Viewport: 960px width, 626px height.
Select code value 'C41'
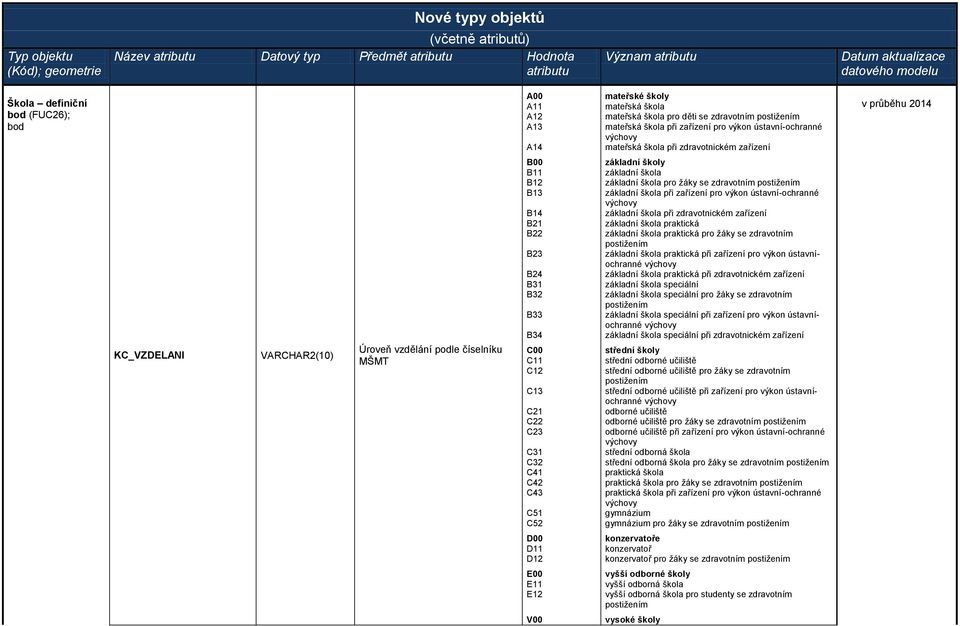(534, 472)
